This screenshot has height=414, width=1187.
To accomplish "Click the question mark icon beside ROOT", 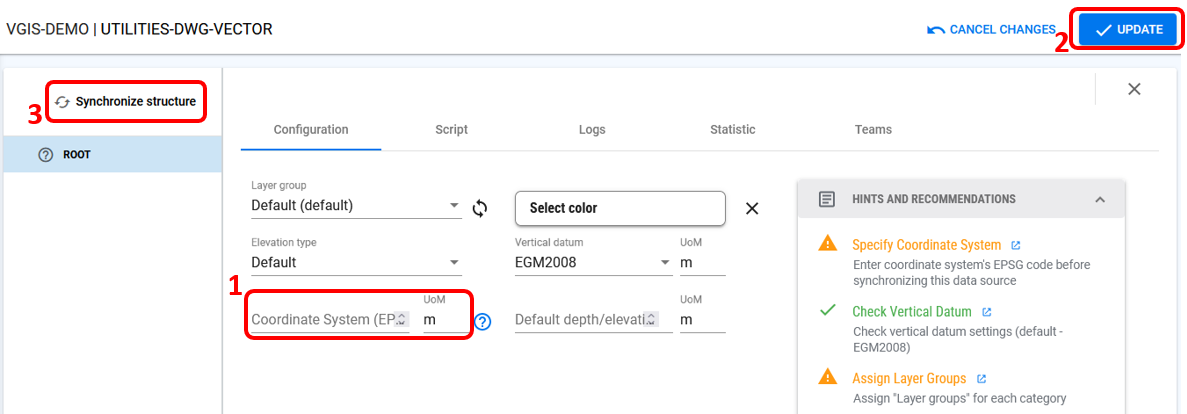I will (45, 154).
